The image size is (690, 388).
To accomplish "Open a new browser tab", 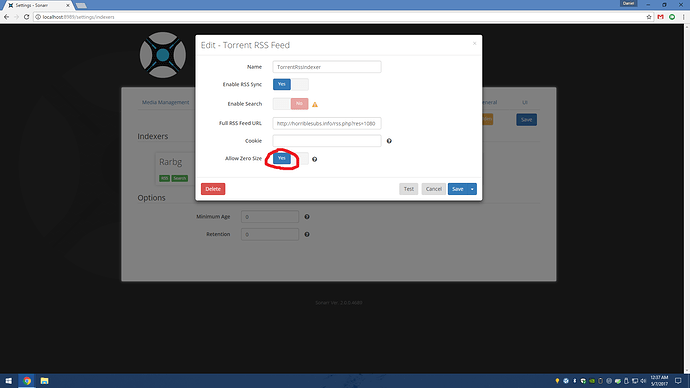I will point(81,5).
